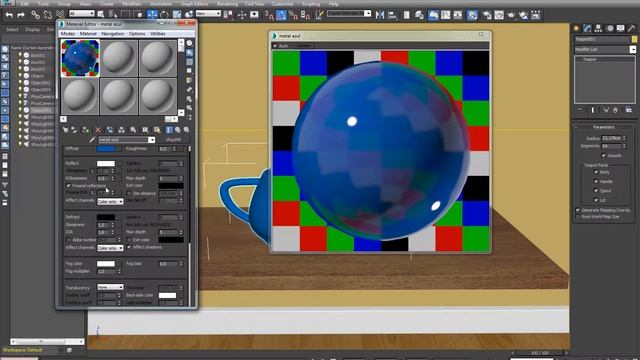
Task: Toggle Auto checkbox in metal azul preview window
Action: (275, 46)
